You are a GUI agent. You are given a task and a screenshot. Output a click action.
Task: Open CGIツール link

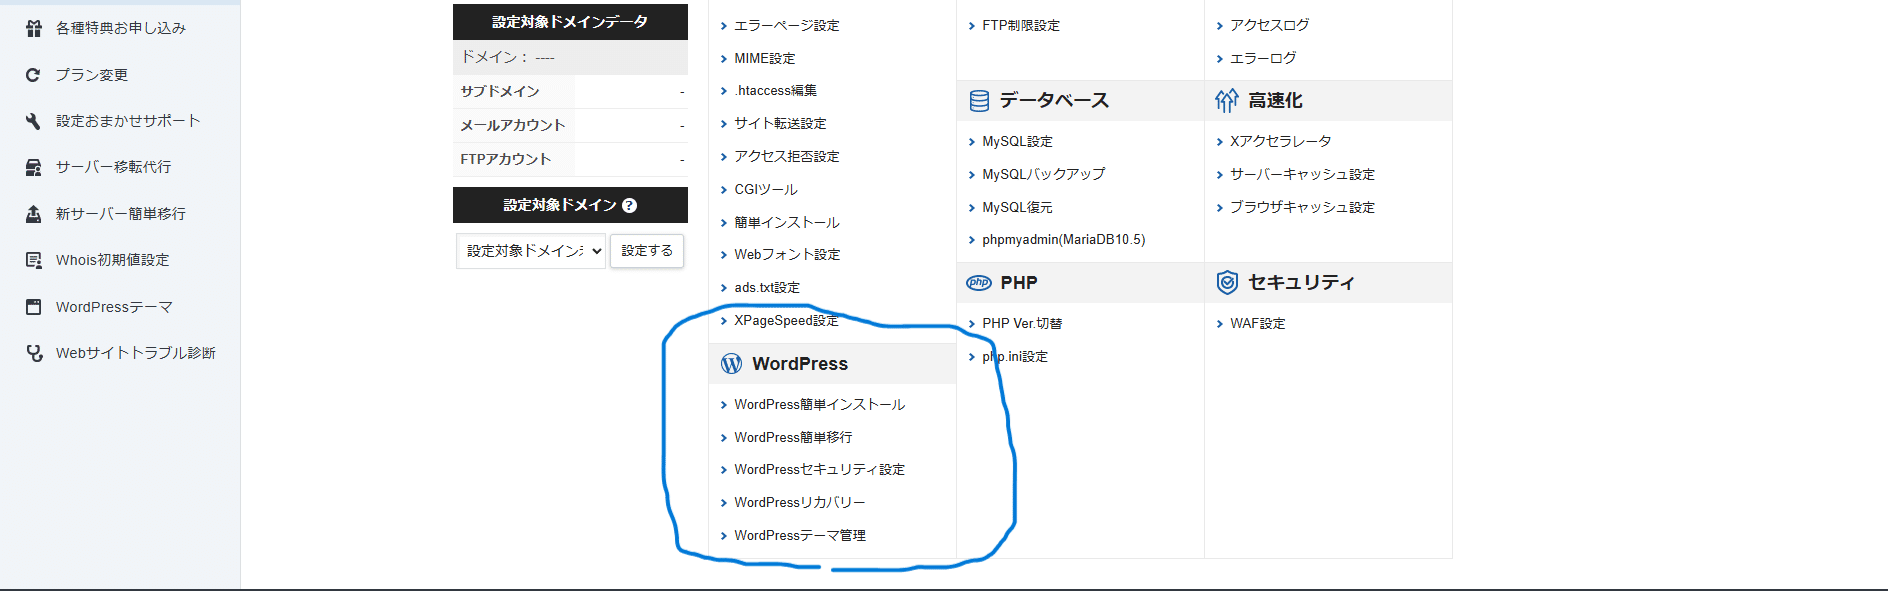(766, 189)
